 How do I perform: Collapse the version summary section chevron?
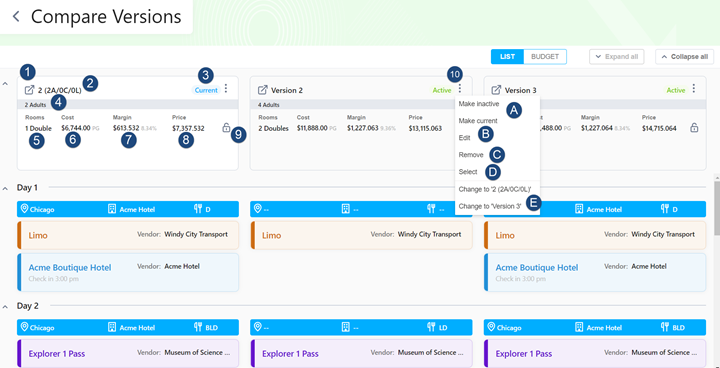tap(5, 84)
